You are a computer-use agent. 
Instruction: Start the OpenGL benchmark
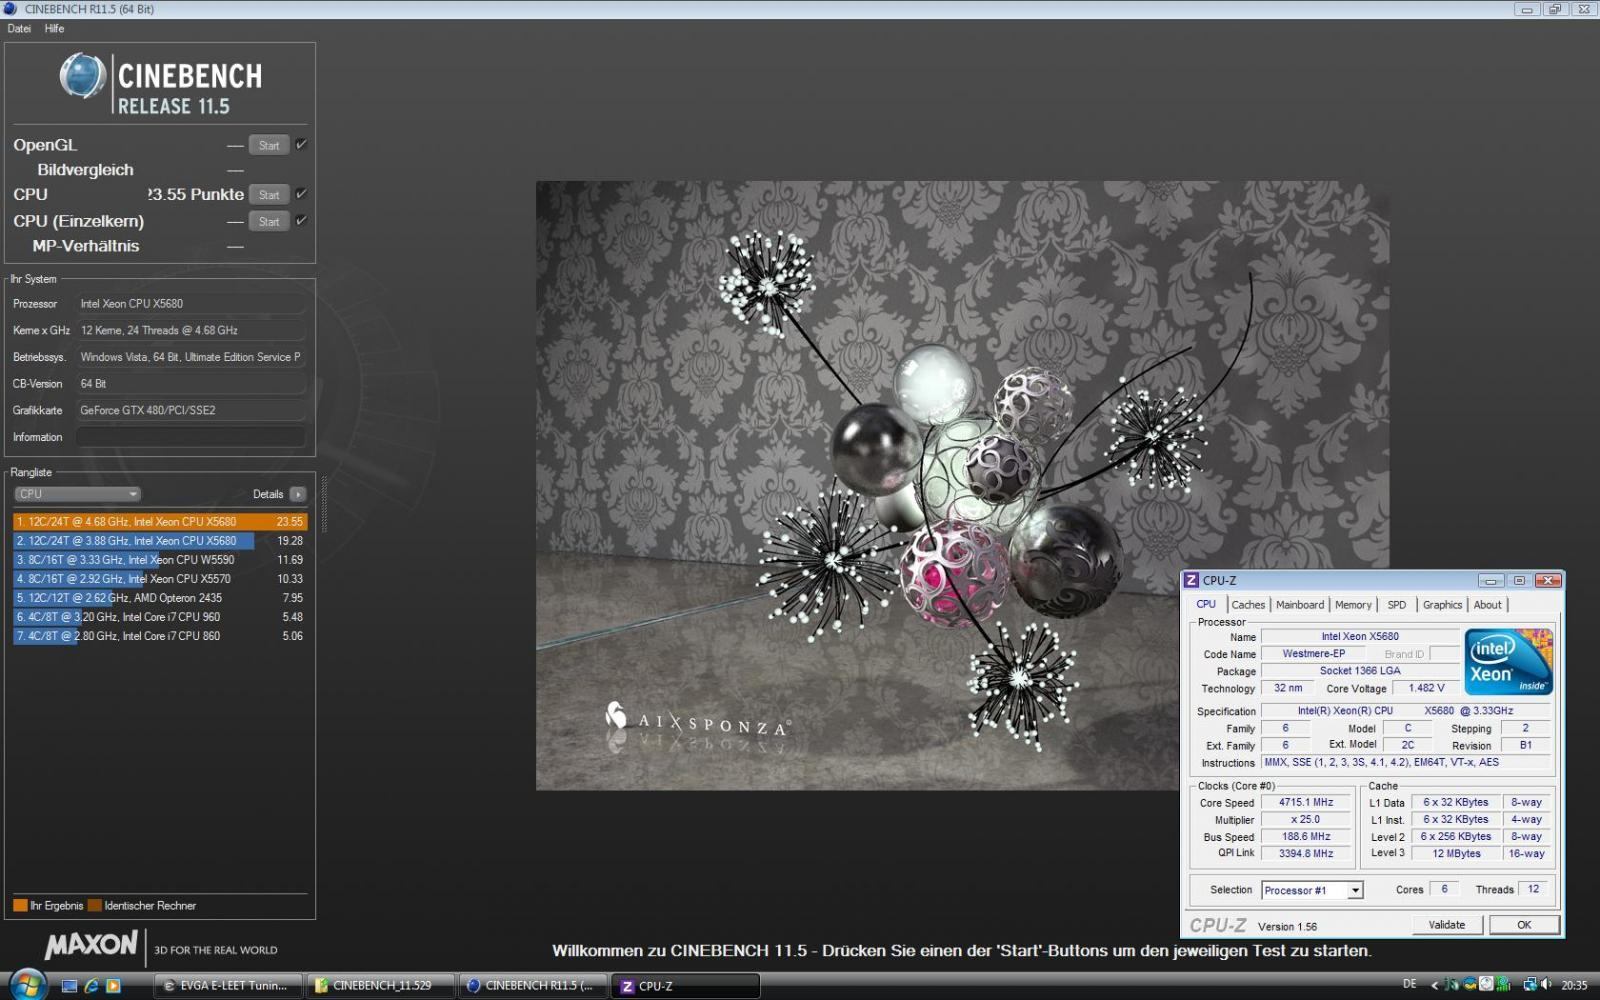(x=269, y=145)
